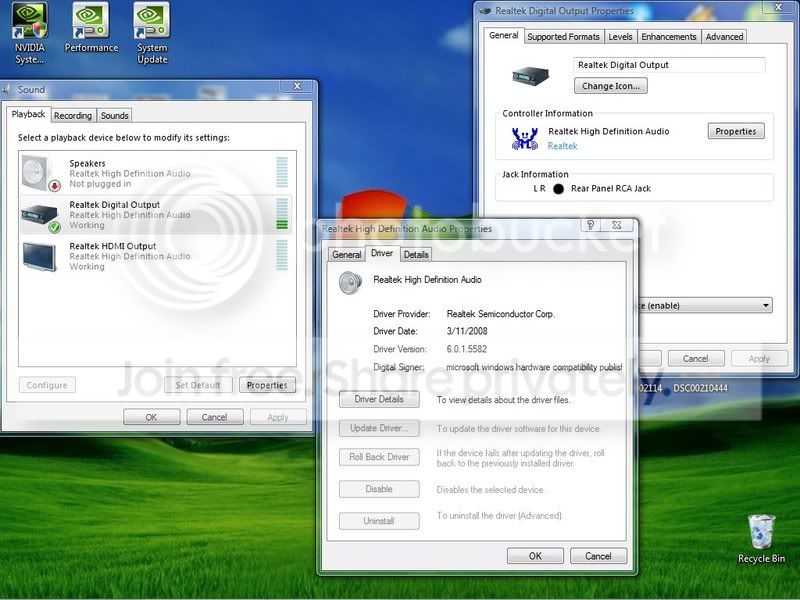
Task: Click the Rear Panel RCA Jack label
Action: pos(611,188)
